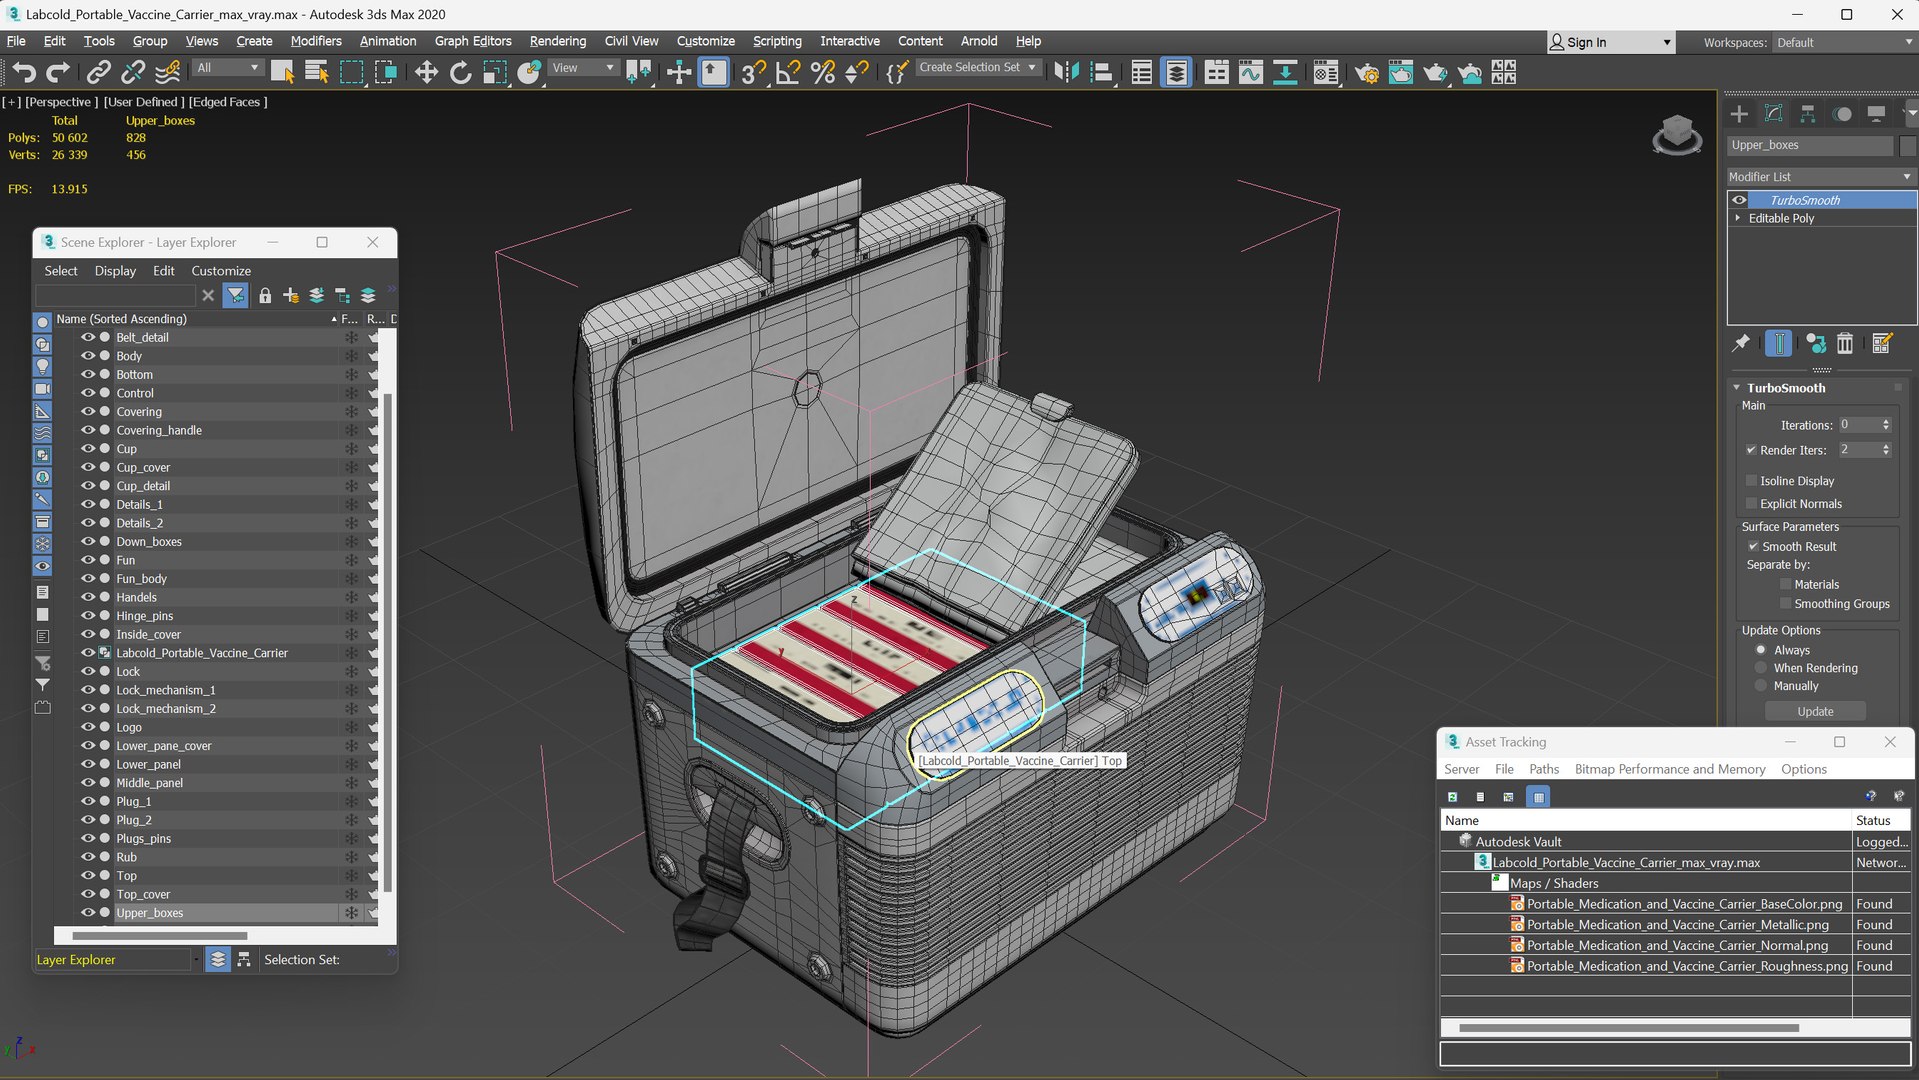This screenshot has height=1080, width=1919.
Task: Click the Undo arrow icon
Action: pos(24,72)
